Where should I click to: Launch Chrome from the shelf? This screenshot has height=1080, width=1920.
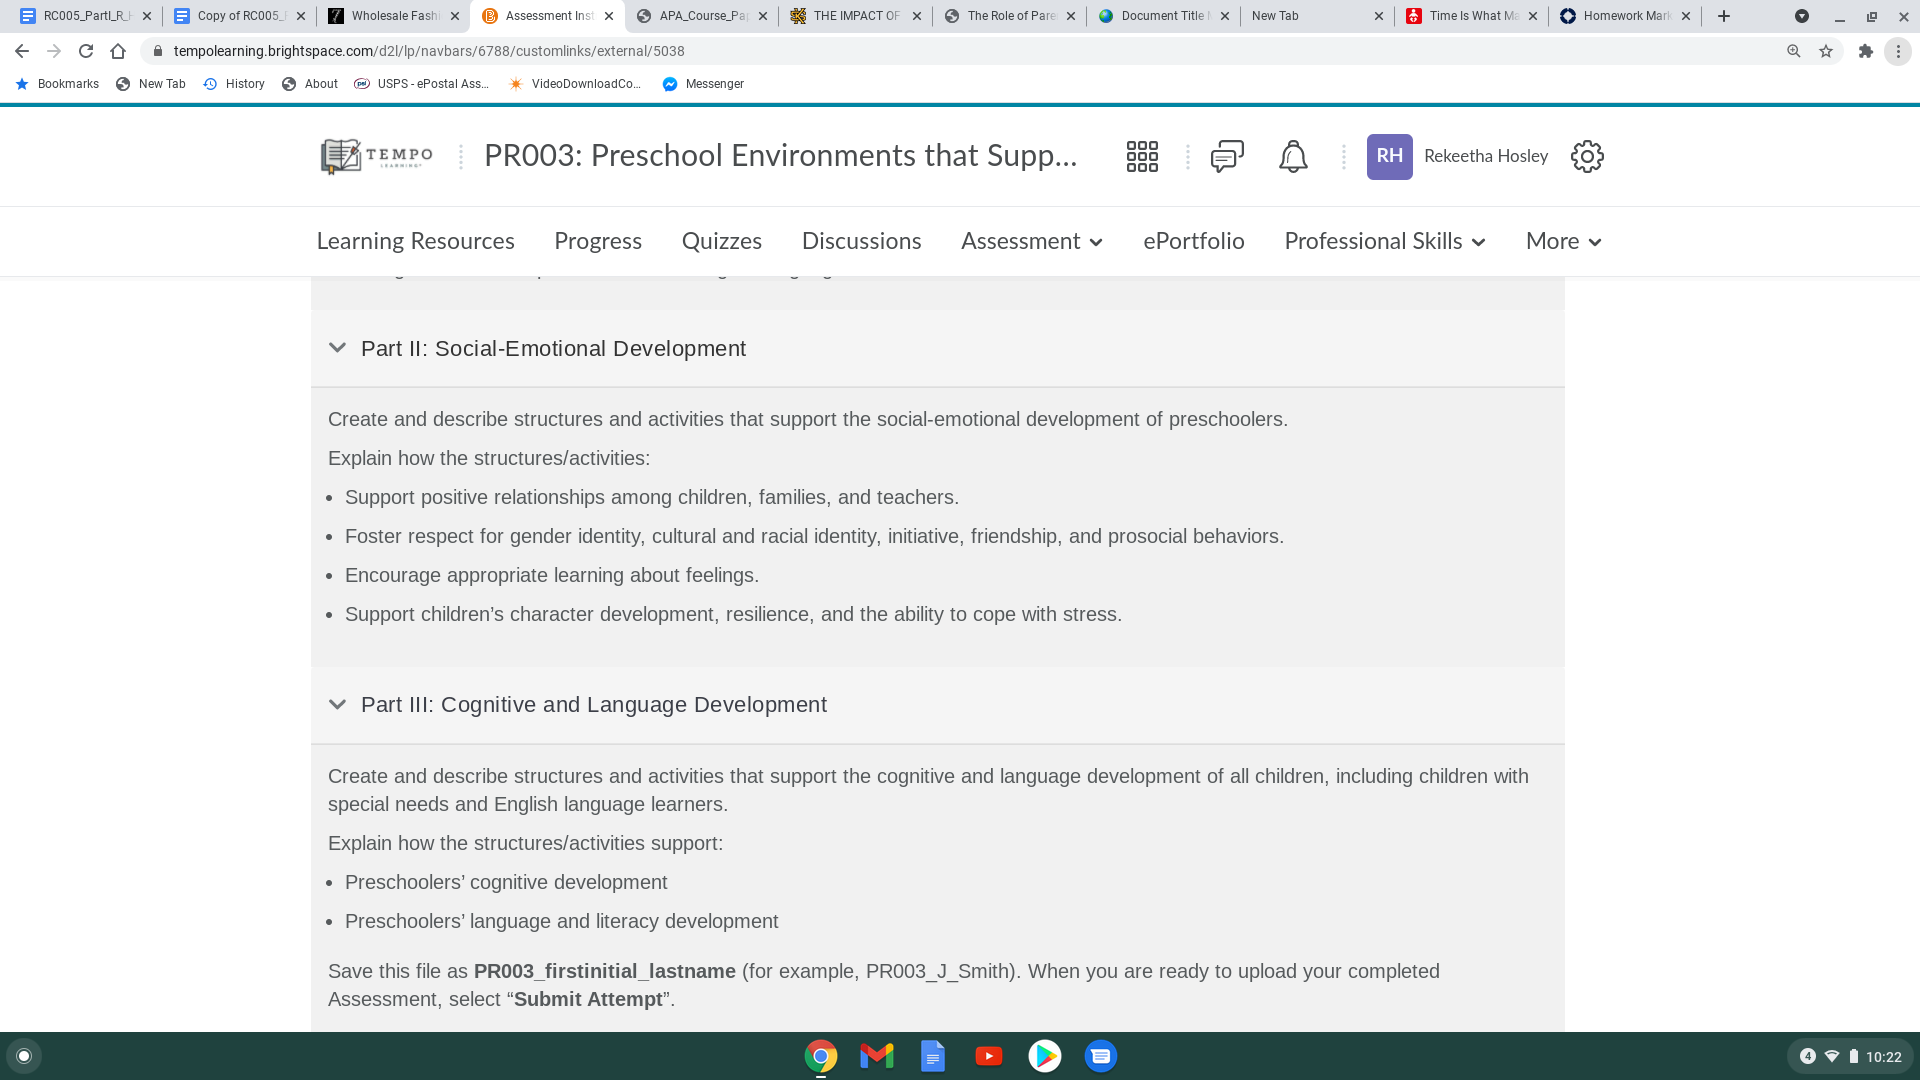tap(821, 1056)
